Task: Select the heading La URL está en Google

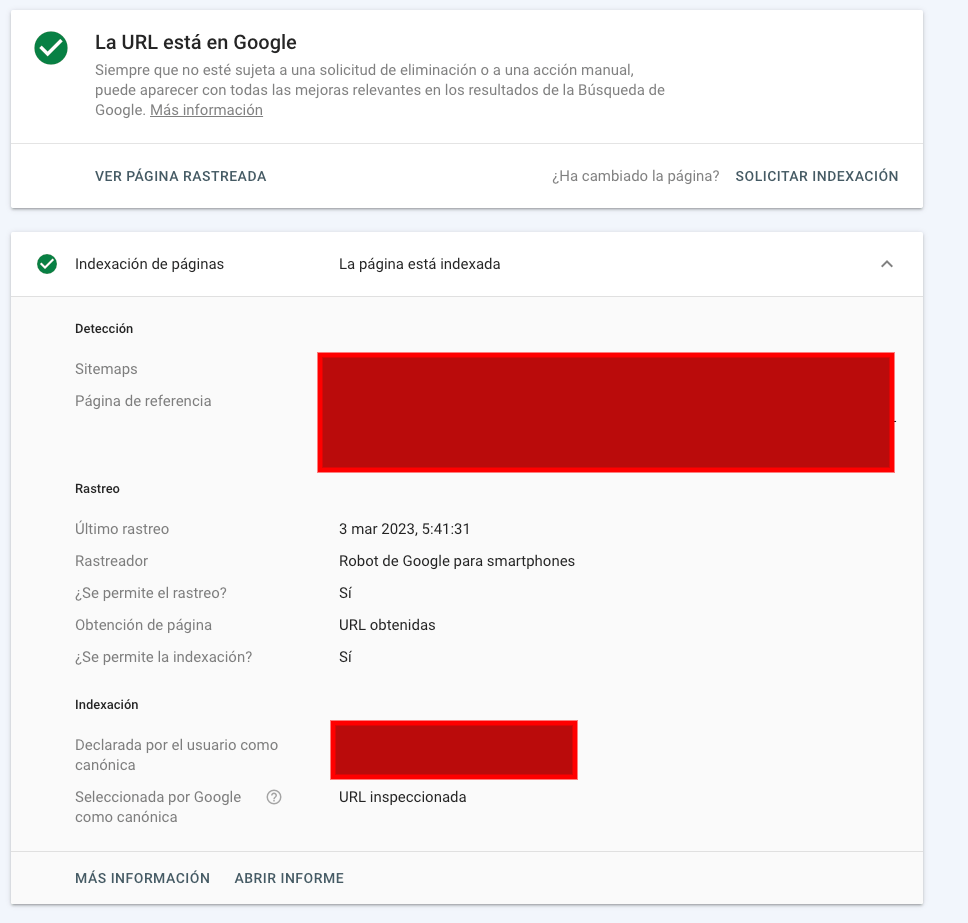Action: [x=196, y=42]
